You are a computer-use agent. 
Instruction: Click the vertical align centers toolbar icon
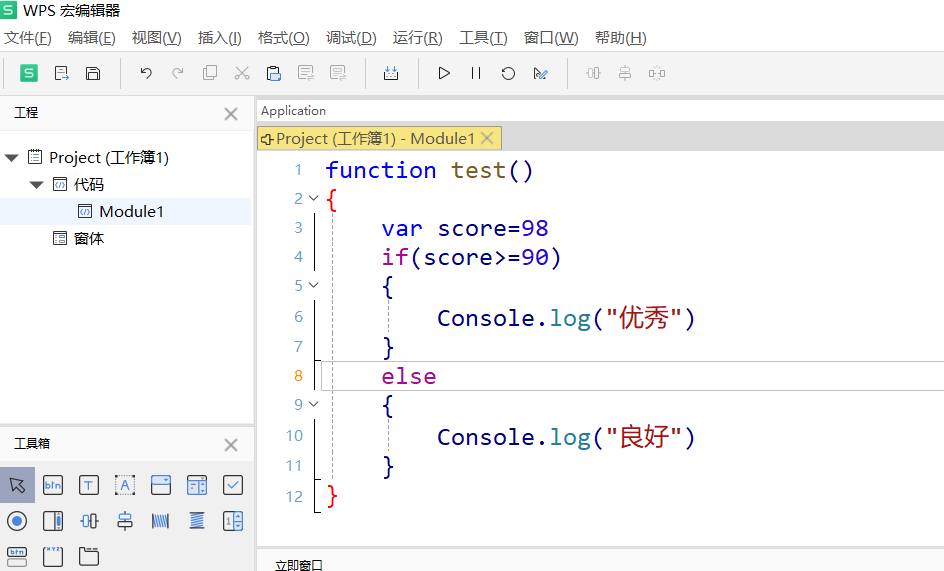[x=625, y=73]
